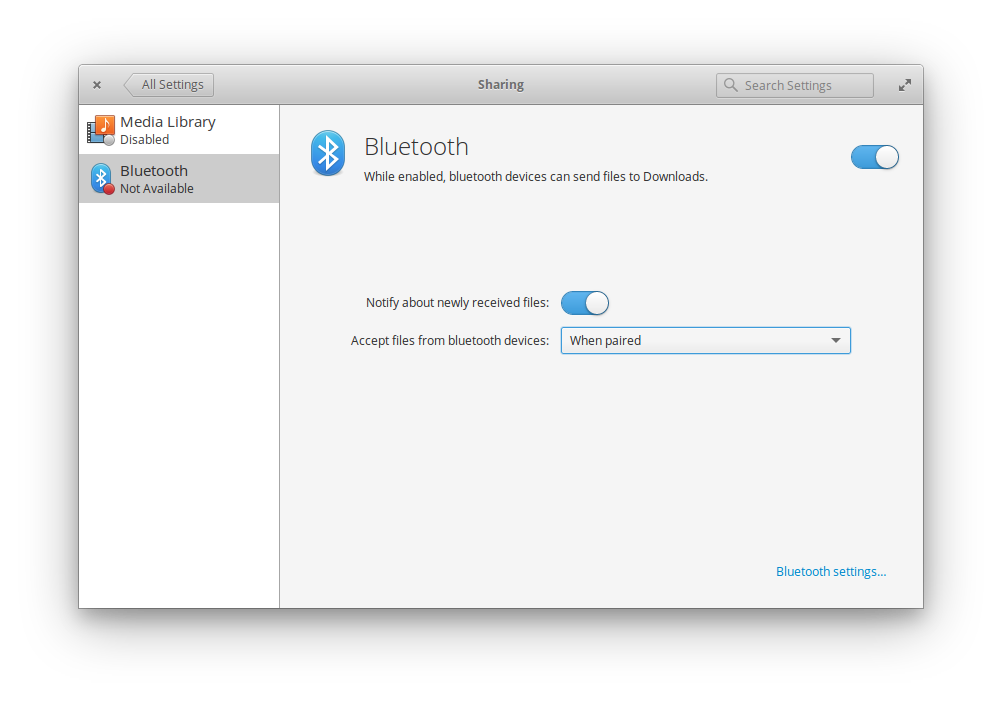
Task: Close the Sharing settings window
Action: tap(97, 85)
